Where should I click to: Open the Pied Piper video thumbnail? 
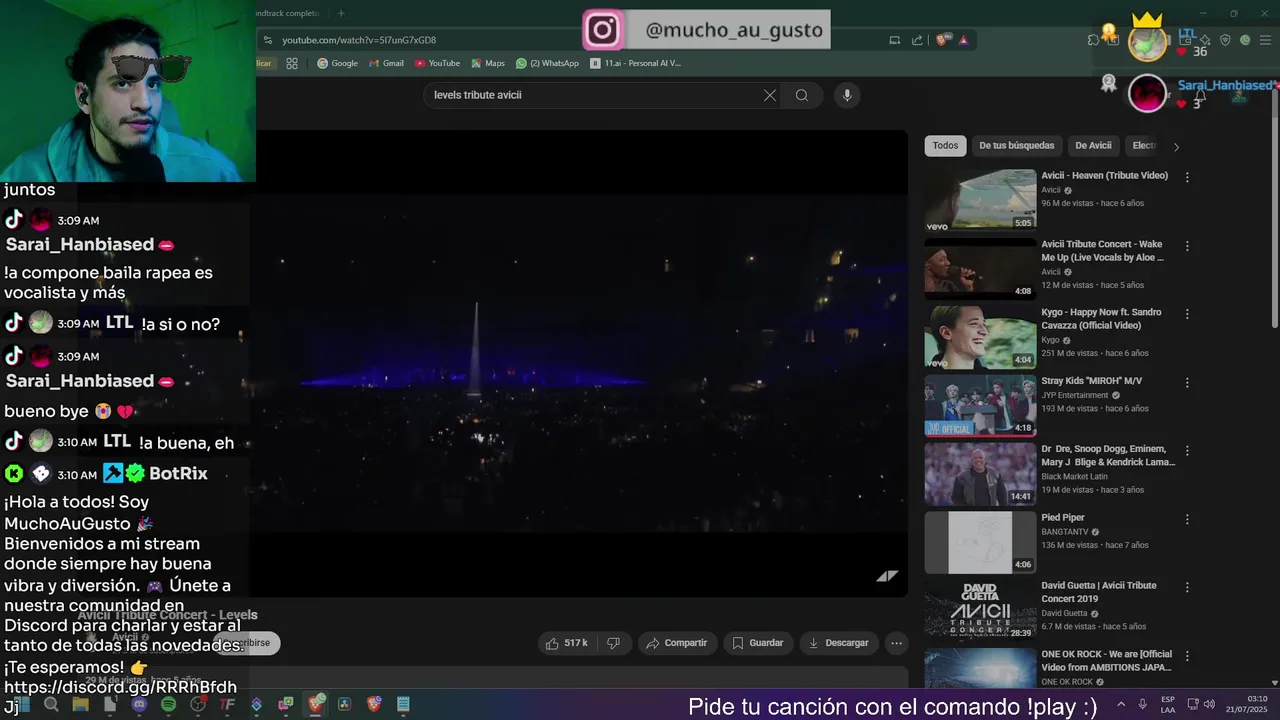(980, 543)
